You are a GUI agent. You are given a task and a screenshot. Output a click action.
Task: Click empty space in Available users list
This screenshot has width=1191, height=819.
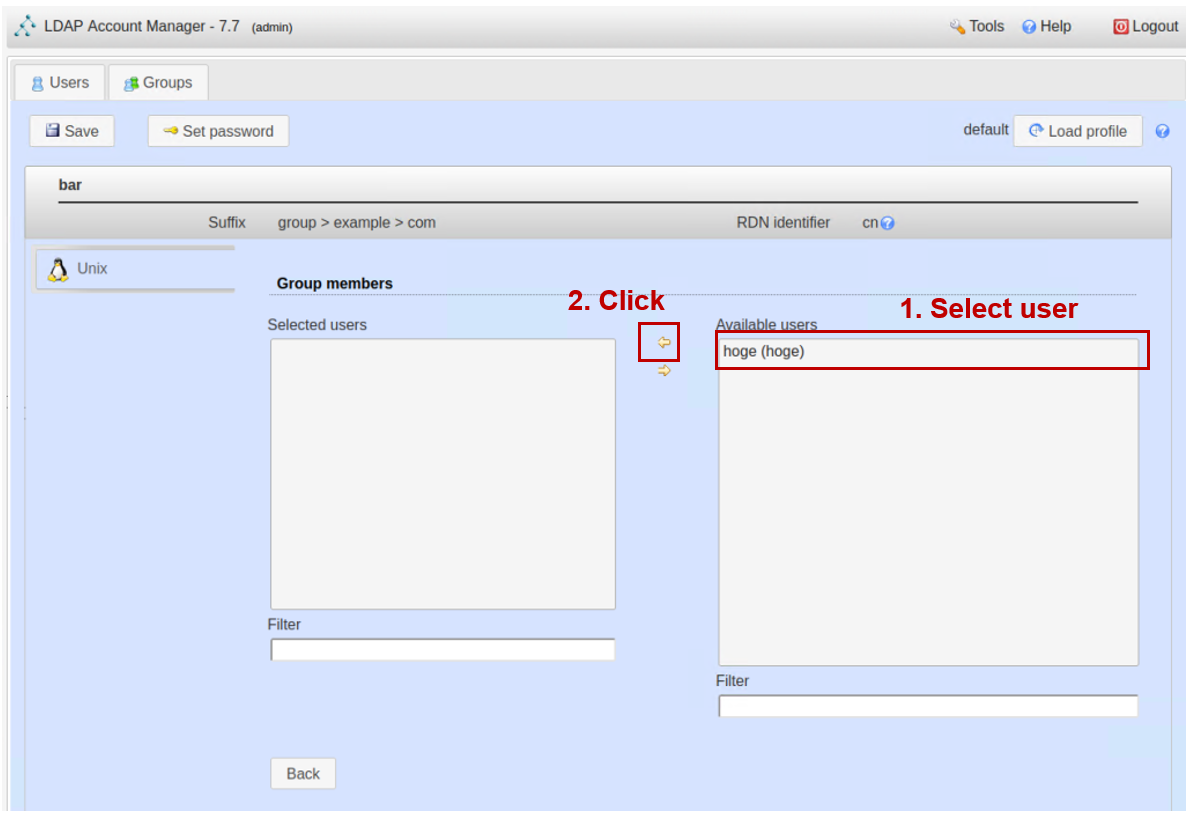pos(927,520)
